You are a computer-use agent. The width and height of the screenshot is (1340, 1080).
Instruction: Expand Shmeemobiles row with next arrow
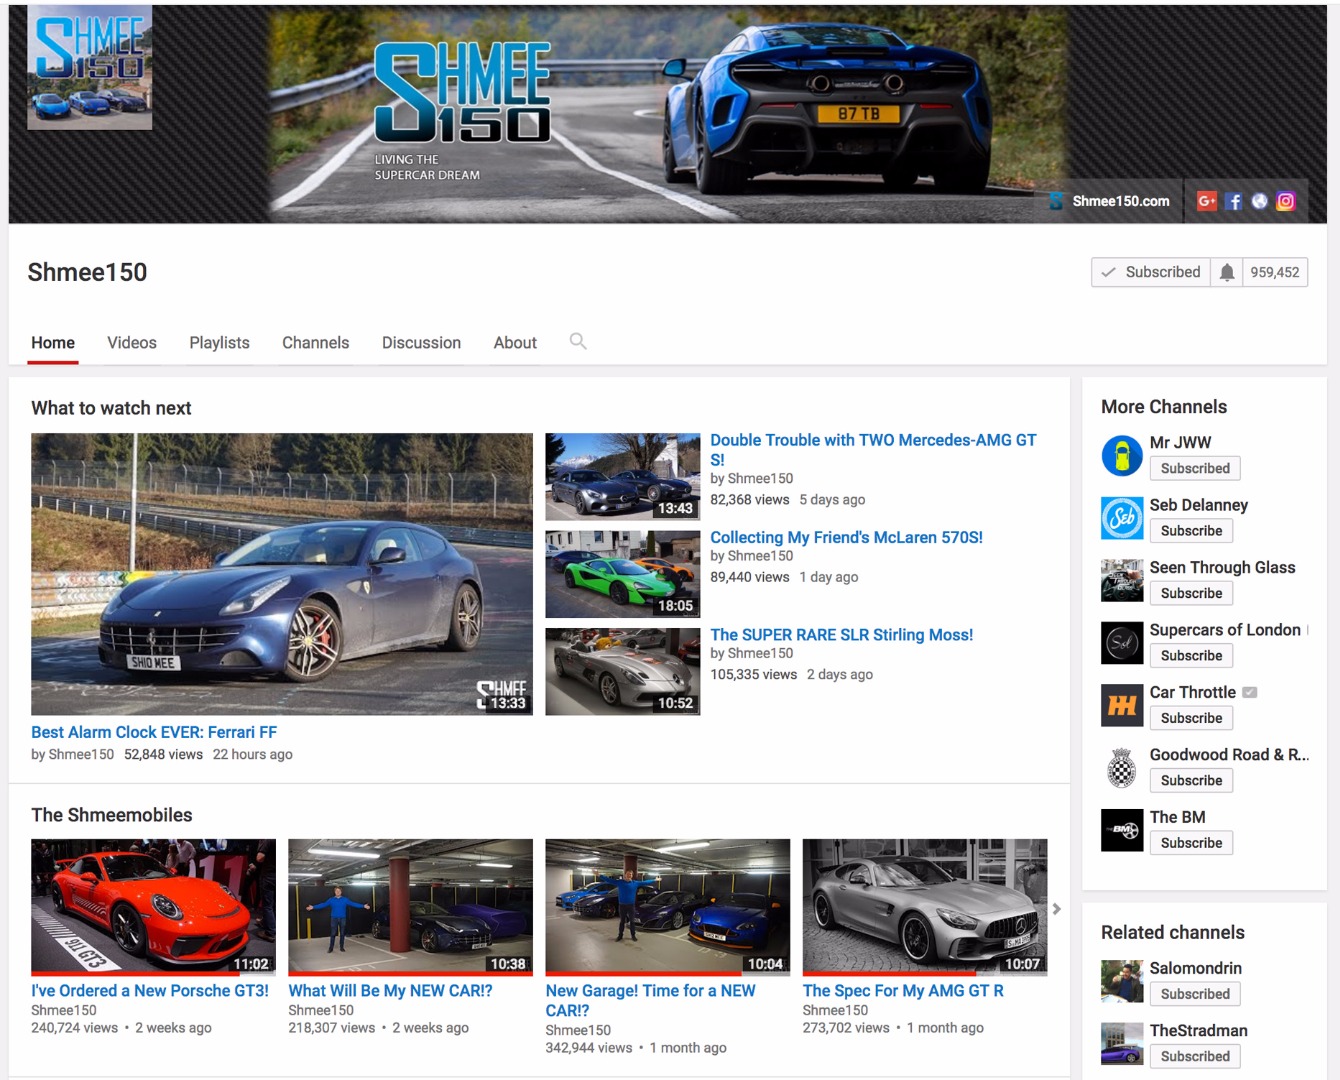click(x=1056, y=909)
